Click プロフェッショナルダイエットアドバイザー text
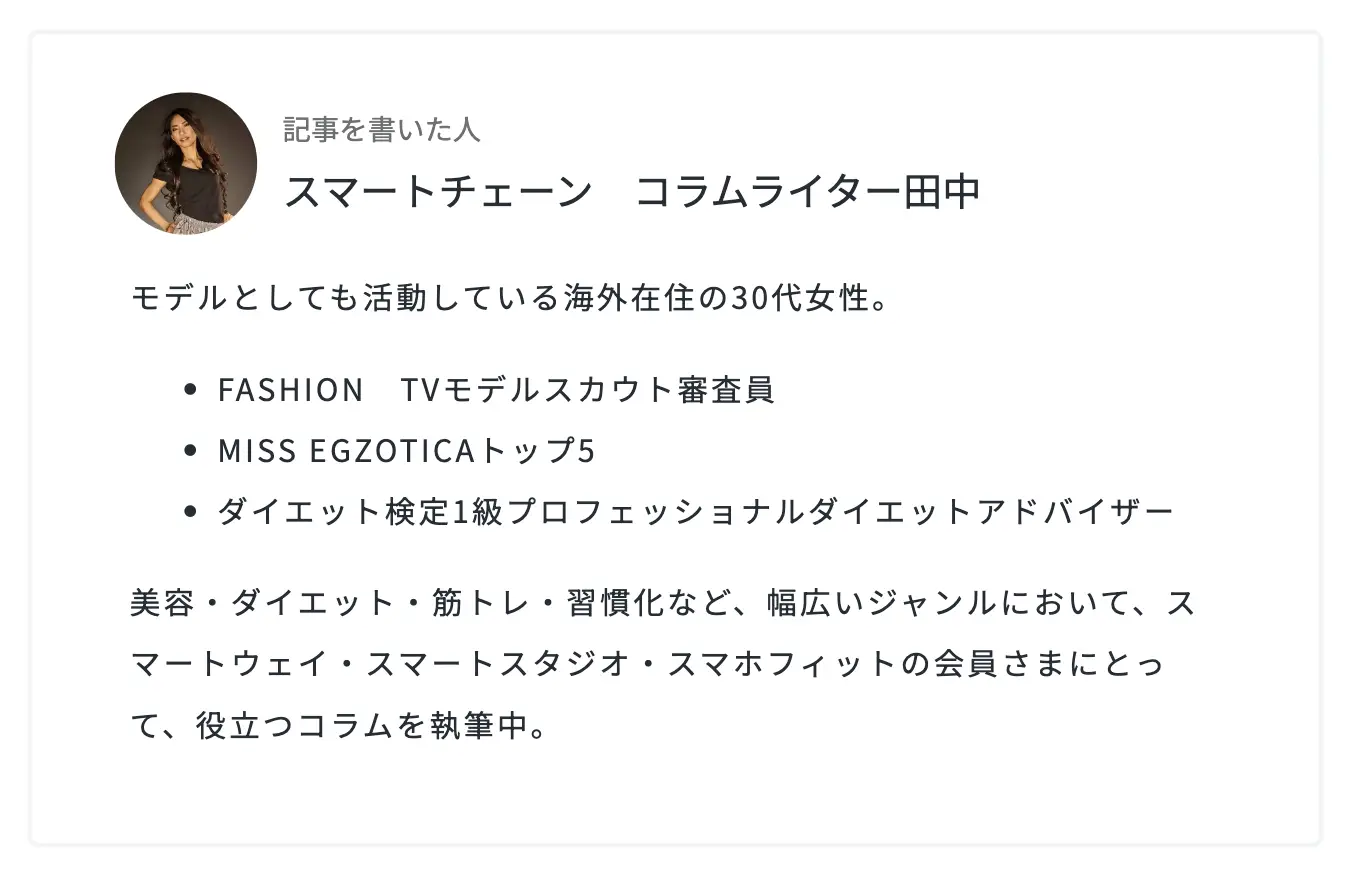 click(x=840, y=512)
